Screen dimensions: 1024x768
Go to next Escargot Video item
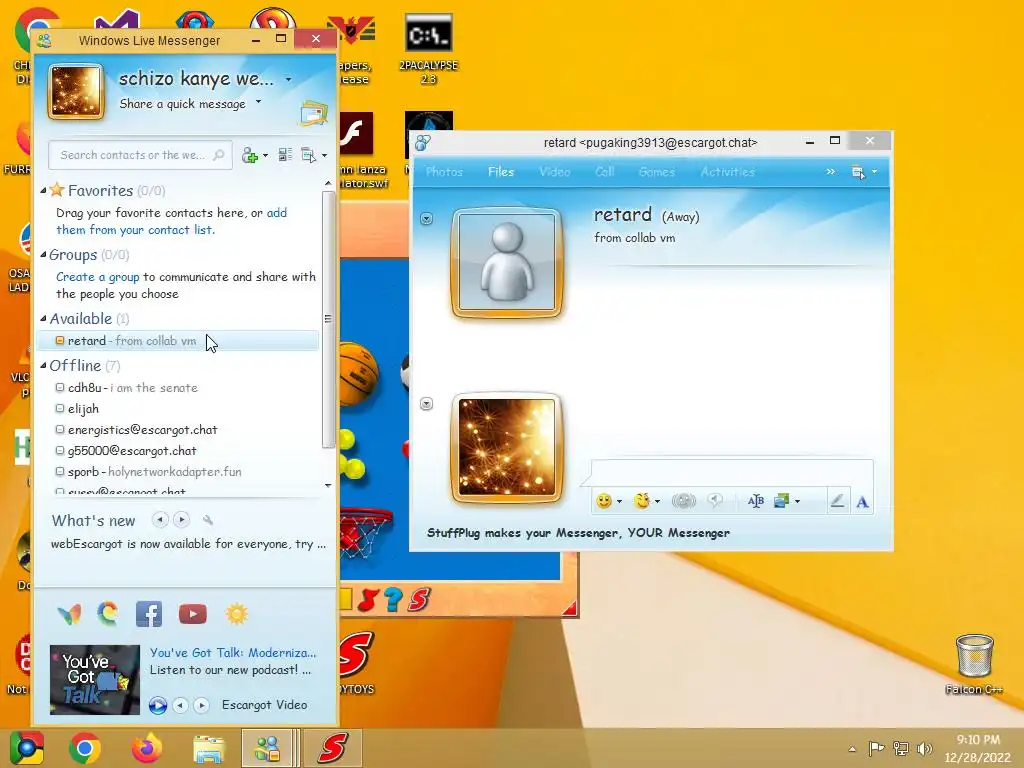(202, 705)
